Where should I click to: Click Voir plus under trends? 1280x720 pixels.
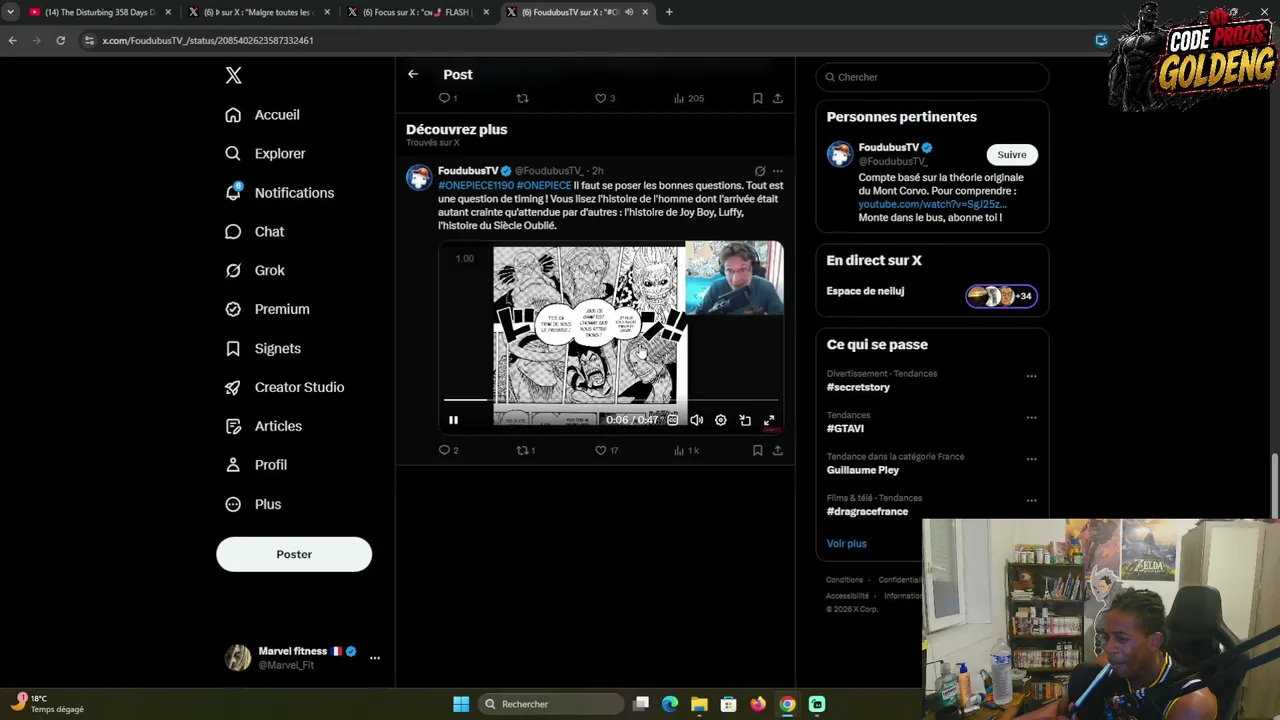click(846, 544)
